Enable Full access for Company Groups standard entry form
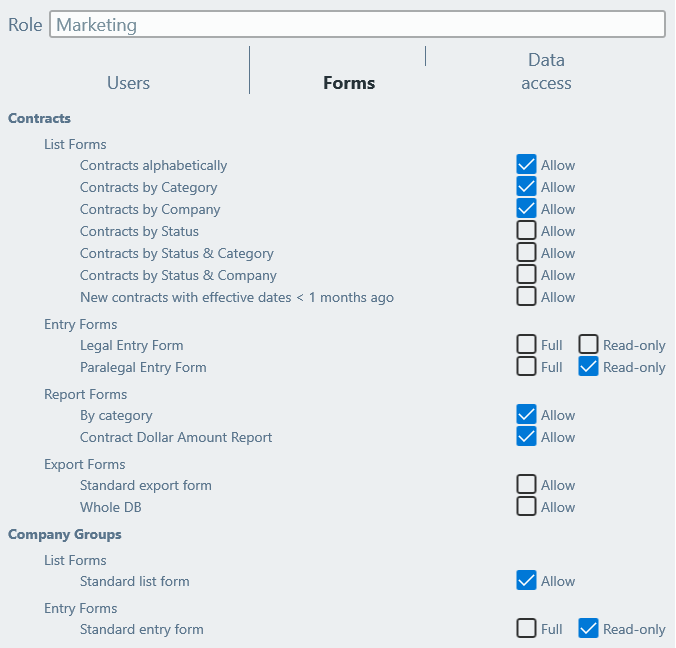Viewport: 676px width, 648px height. click(527, 629)
